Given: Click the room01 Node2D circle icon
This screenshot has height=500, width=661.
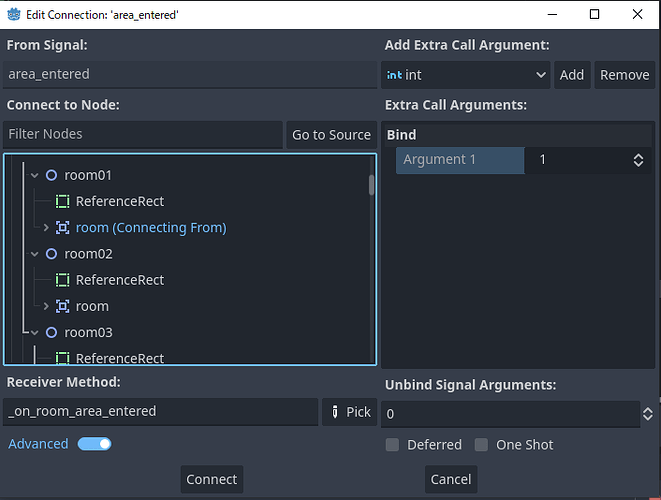Looking at the screenshot, I should (x=51, y=175).
